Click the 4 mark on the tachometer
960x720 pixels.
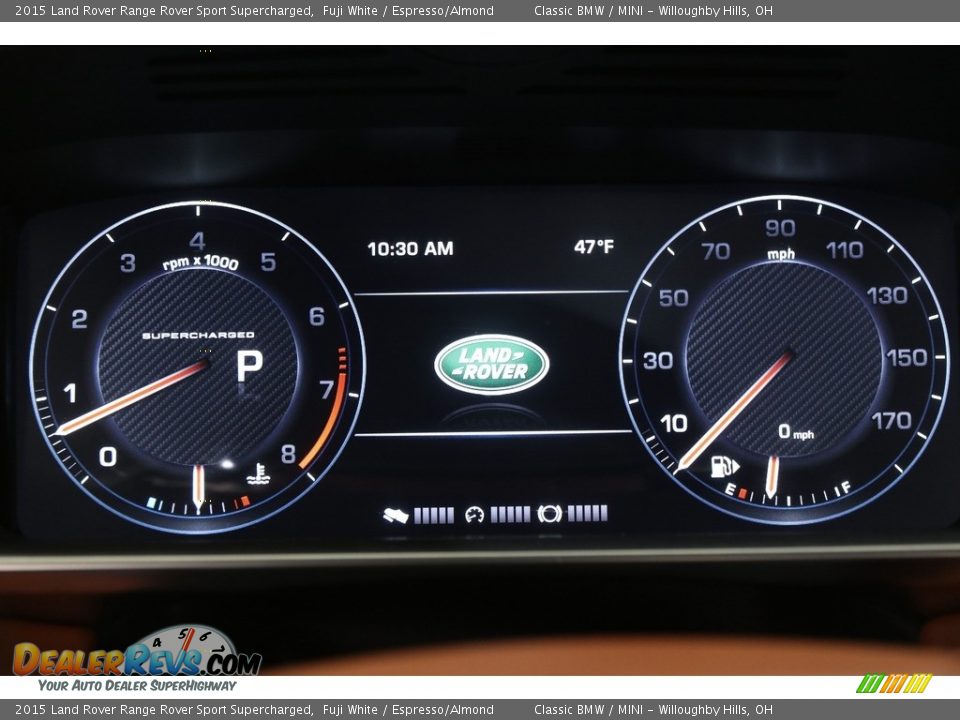(x=197, y=240)
